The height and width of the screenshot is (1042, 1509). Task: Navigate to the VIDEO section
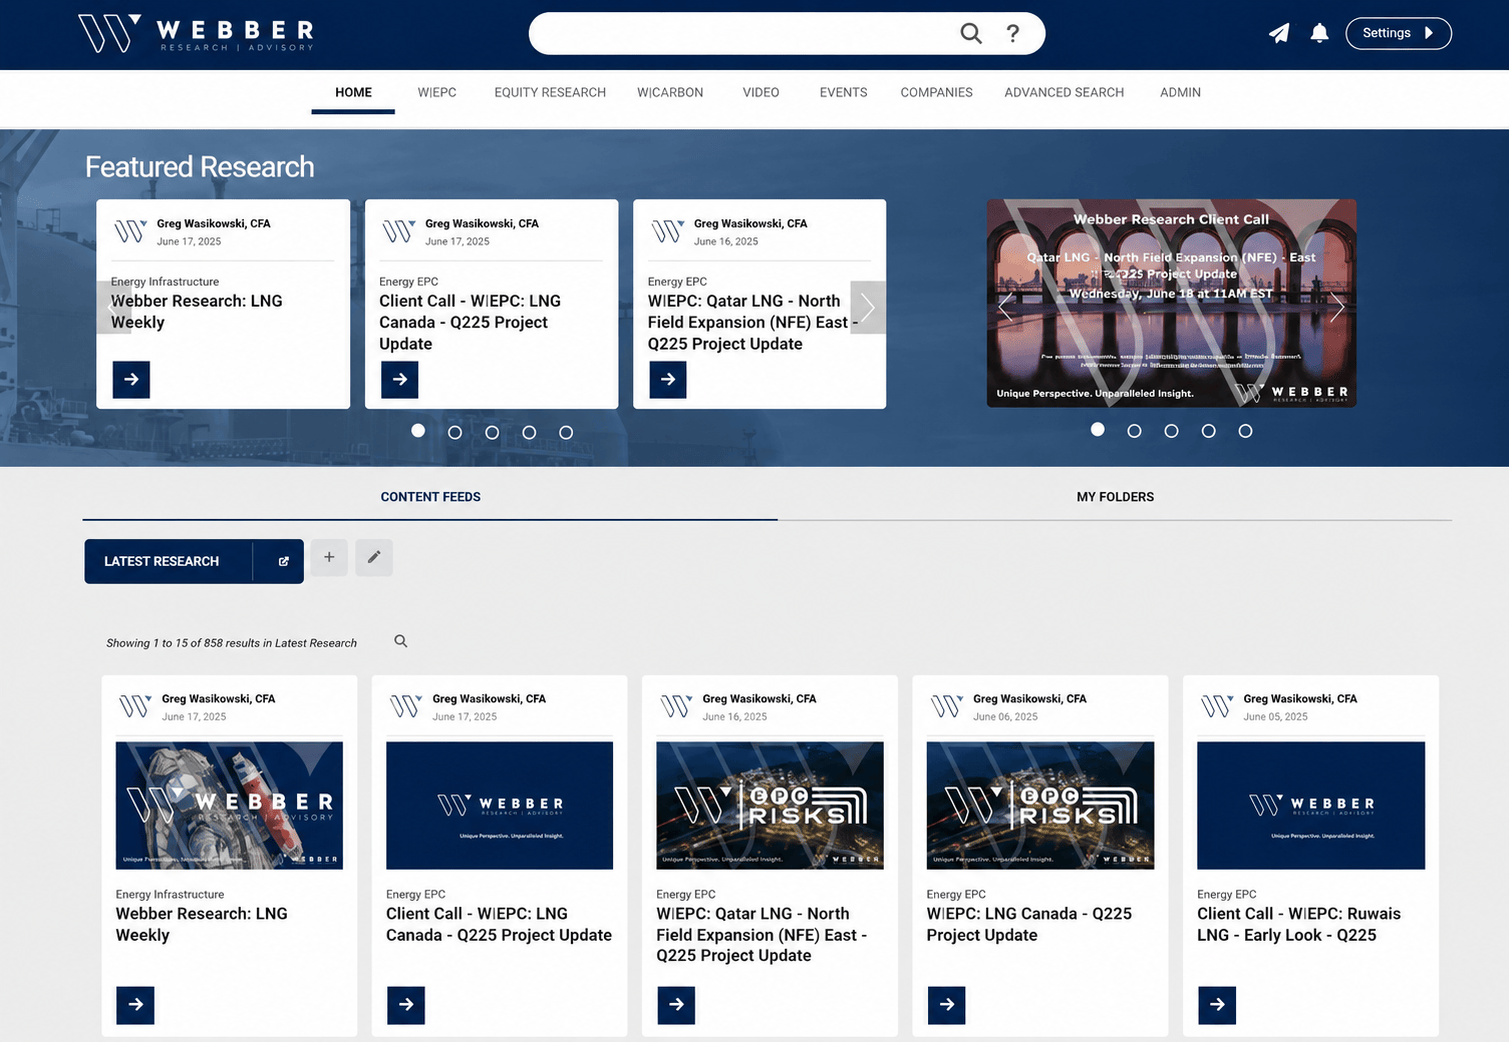(761, 92)
